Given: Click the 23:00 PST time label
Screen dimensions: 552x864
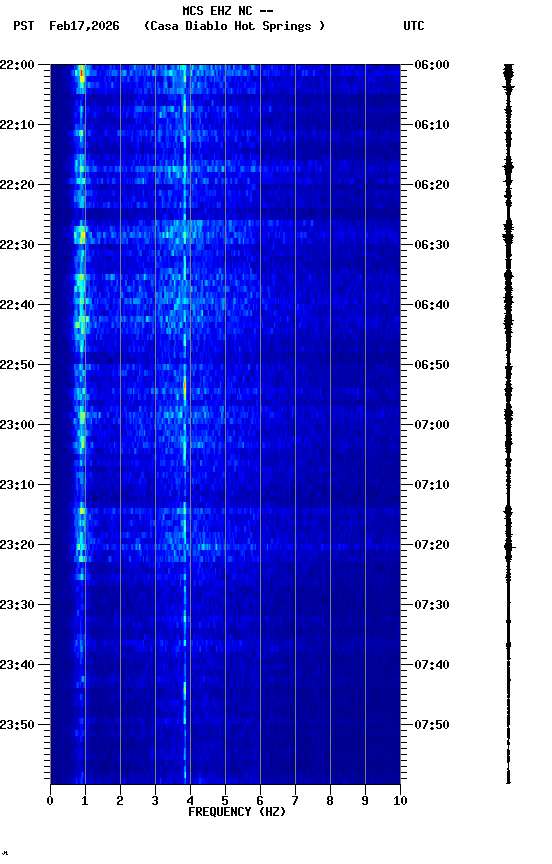Looking at the screenshot, I should [x=17, y=425].
